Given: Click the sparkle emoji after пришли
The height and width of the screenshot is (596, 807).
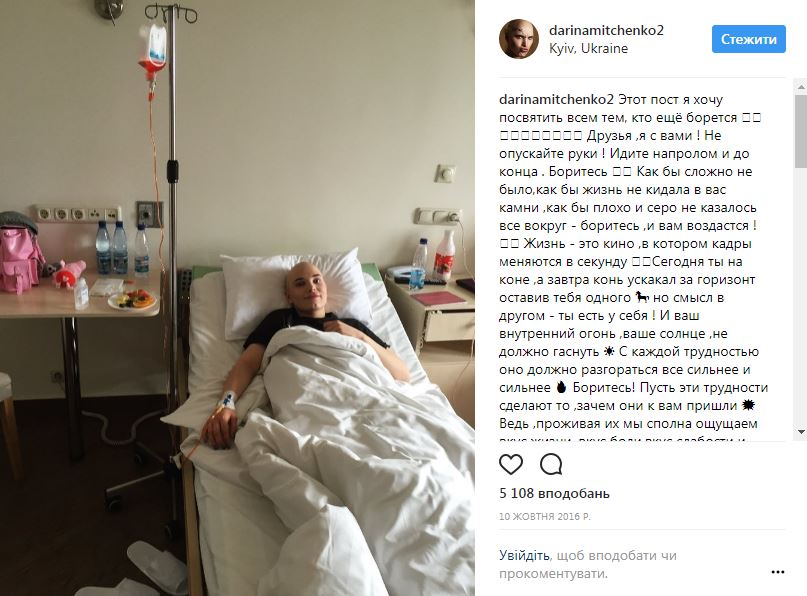Looking at the screenshot, I should [748, 405].
